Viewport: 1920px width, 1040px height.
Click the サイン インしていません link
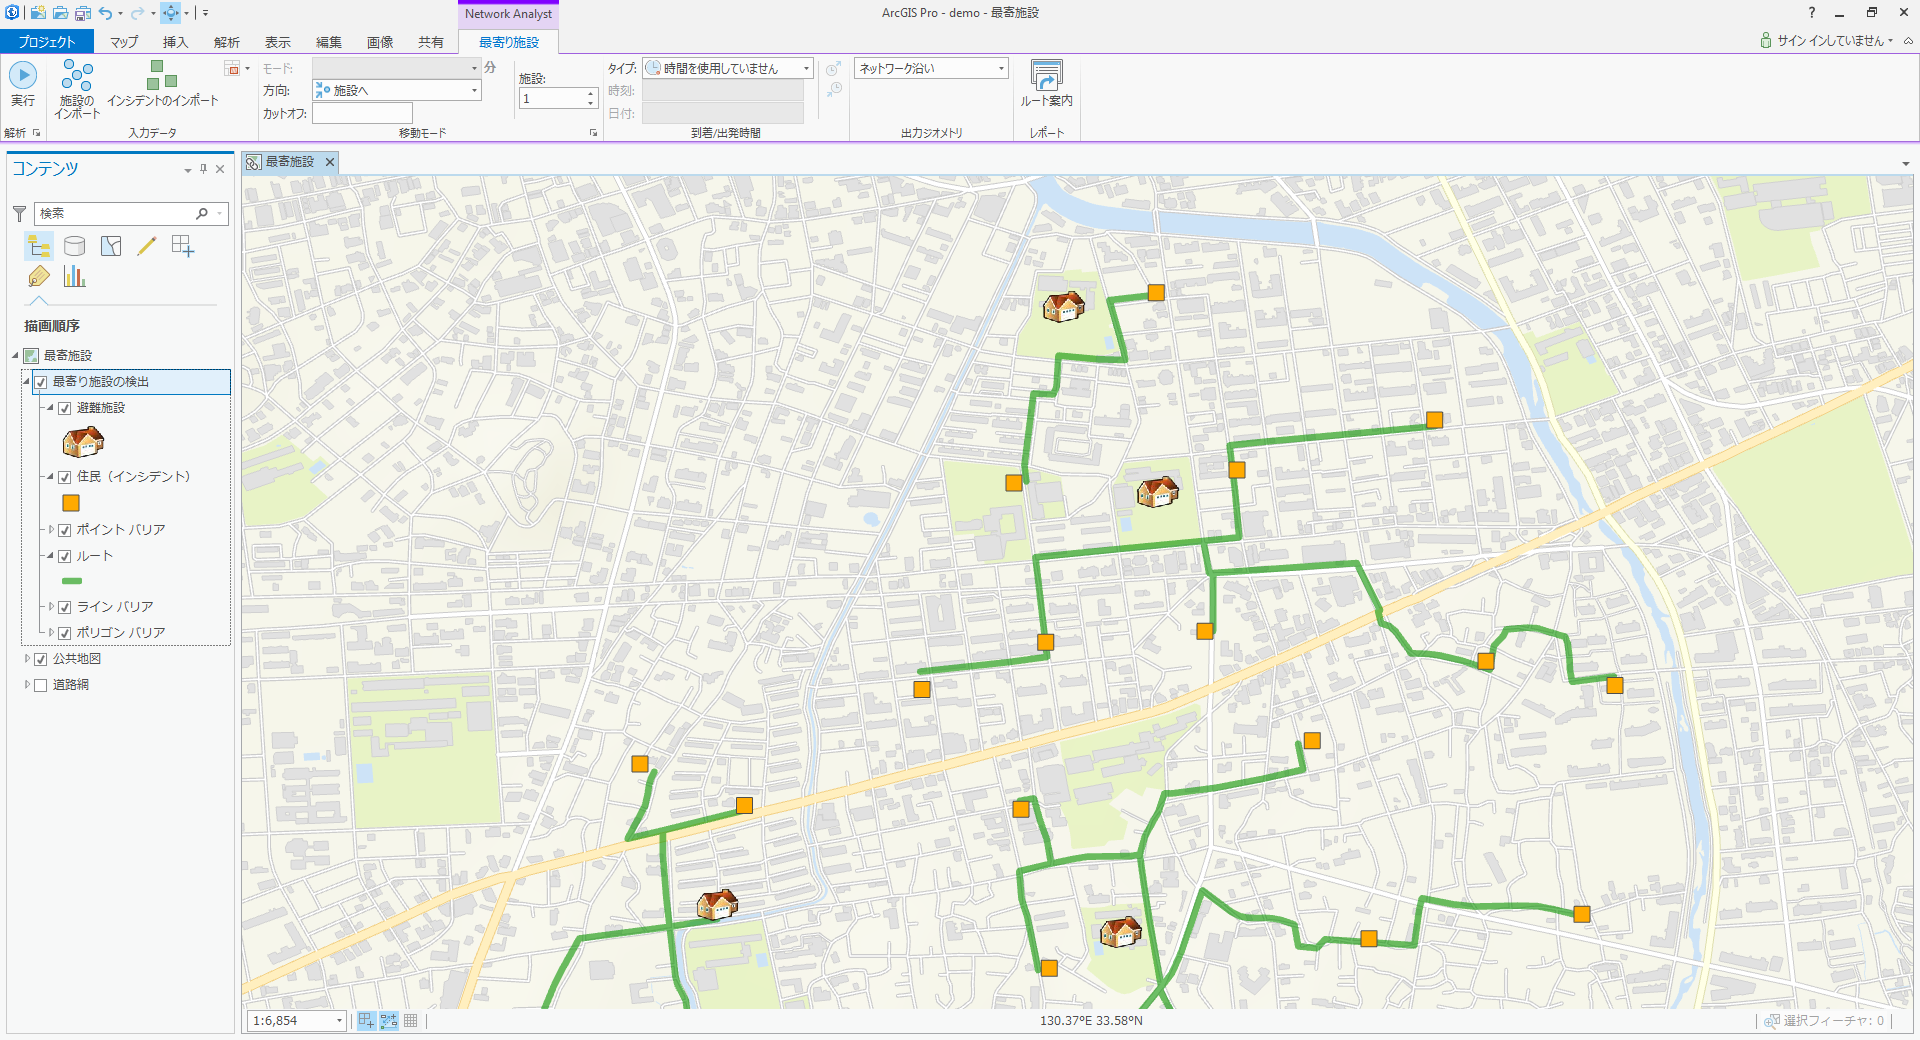[1831, 41]
